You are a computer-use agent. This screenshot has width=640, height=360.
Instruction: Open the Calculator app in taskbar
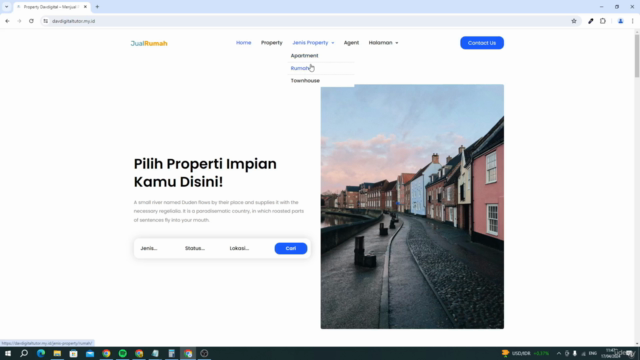point(171,353)
